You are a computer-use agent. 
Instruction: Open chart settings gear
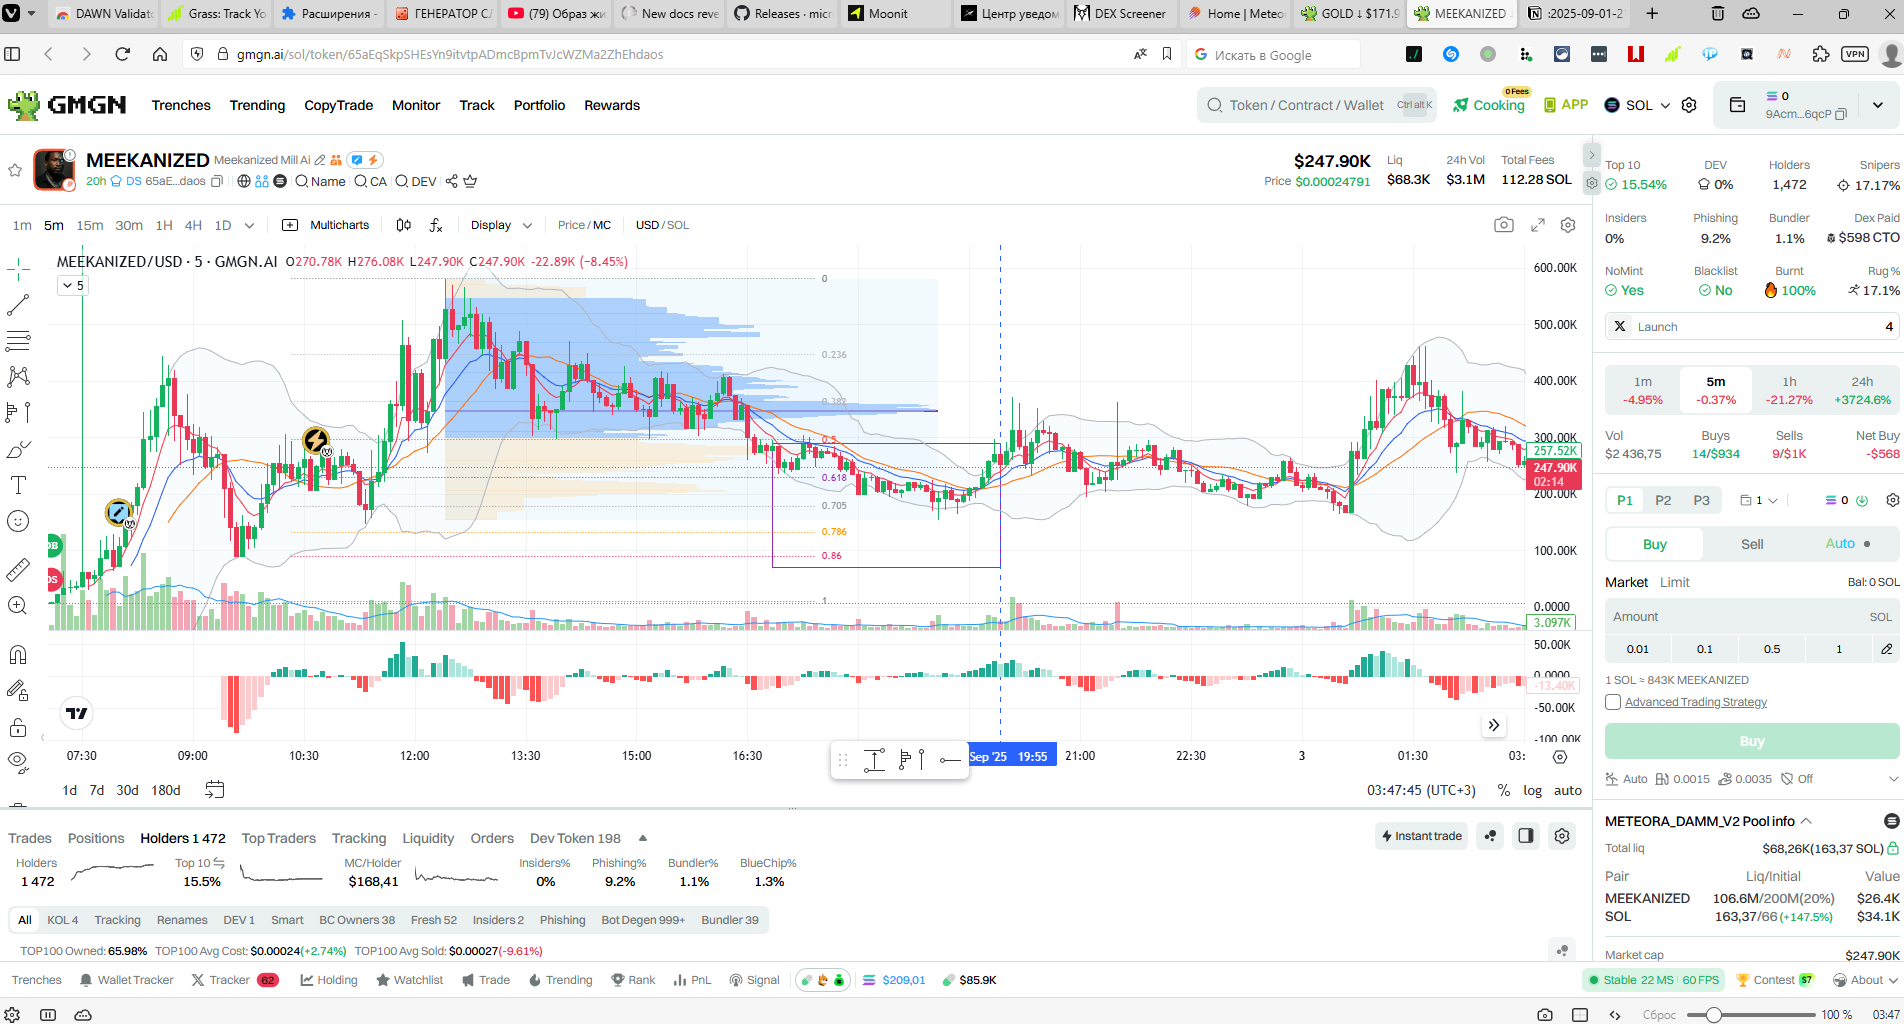pos(1568,225)
